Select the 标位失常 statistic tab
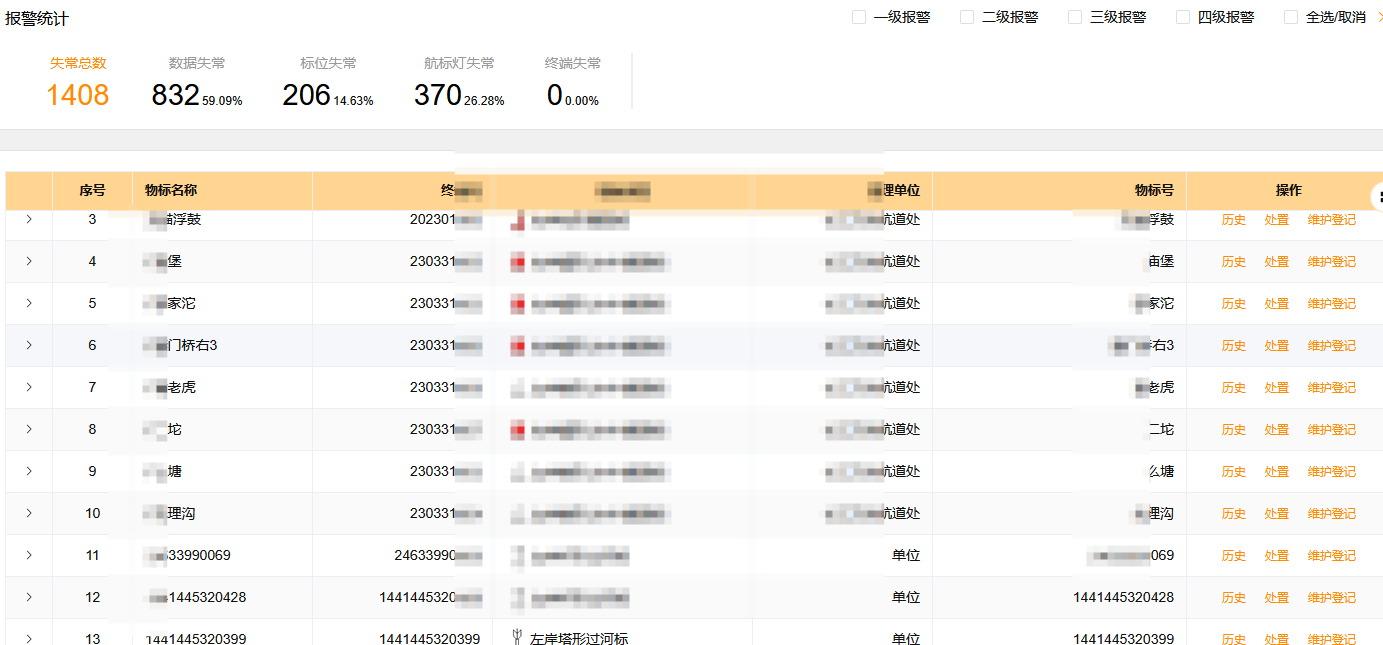This screenshot has height=645, width=1383. pyautogui.click(x=328, y=82)
